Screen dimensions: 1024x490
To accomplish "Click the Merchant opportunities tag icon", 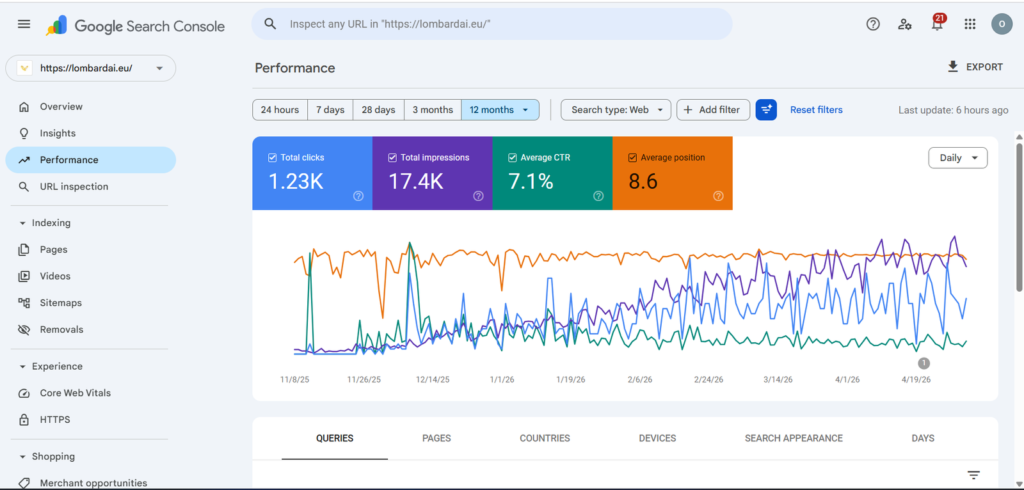I will [x=24, y=483].
